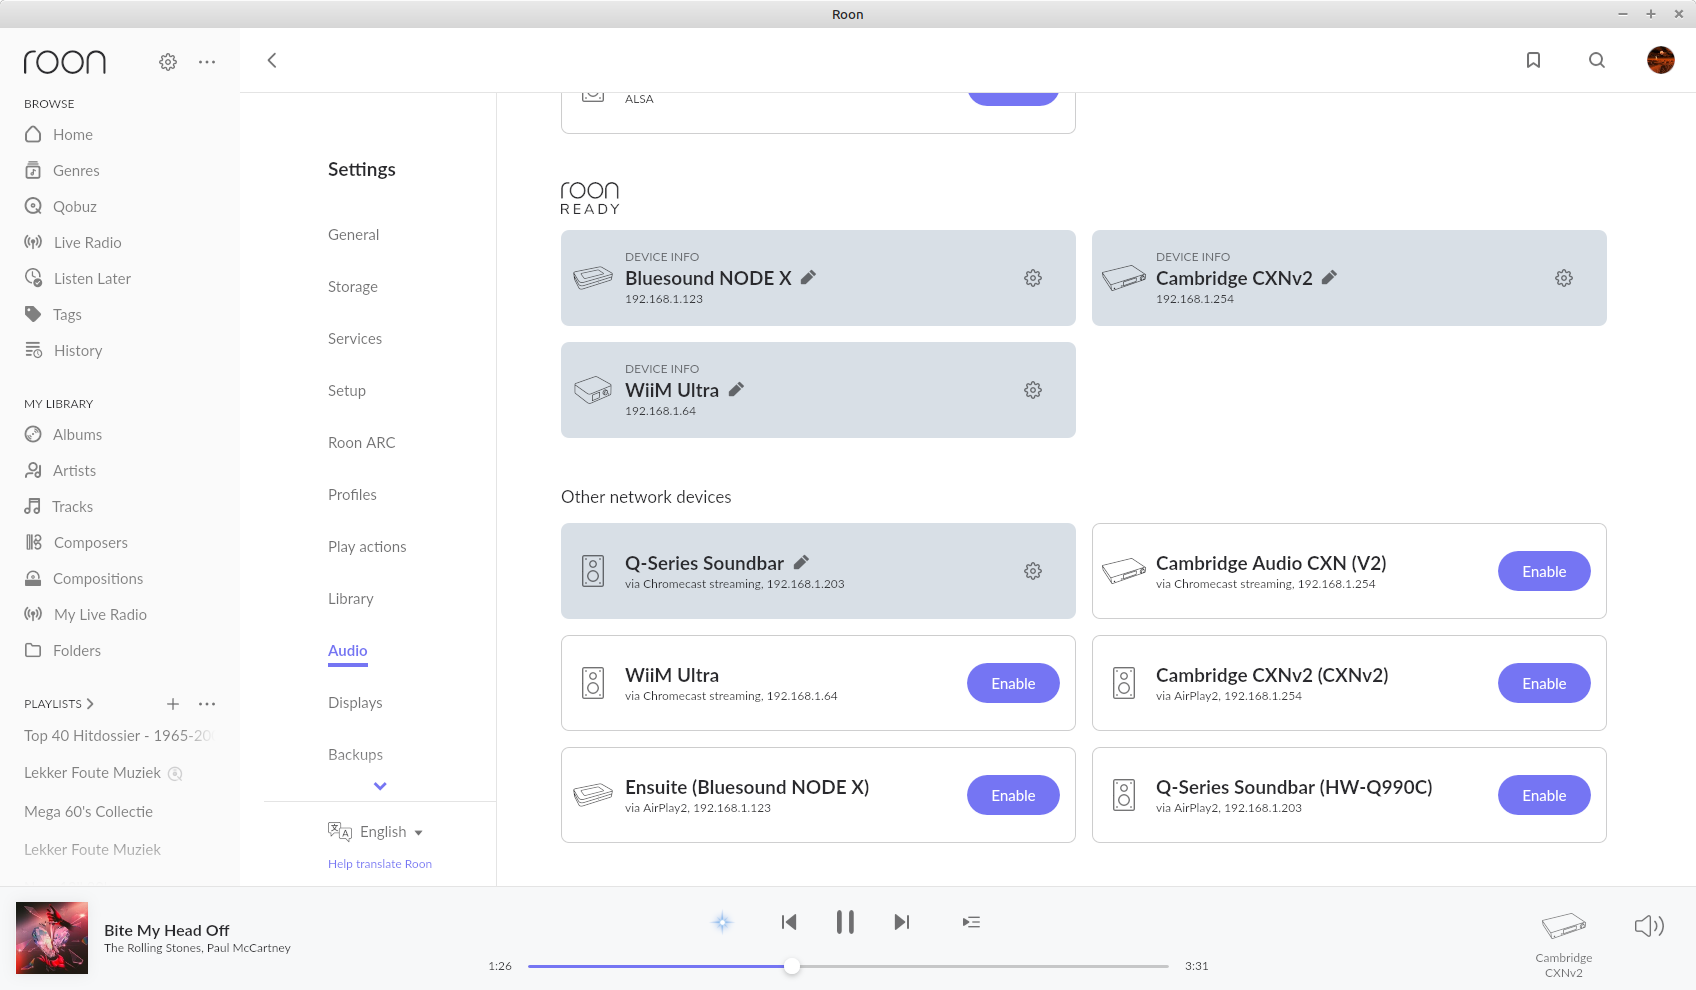The width and height of the screenshot is (1696, 990).
Task: Click the Bluesound NODE X device icon
Action: point(593,278)
